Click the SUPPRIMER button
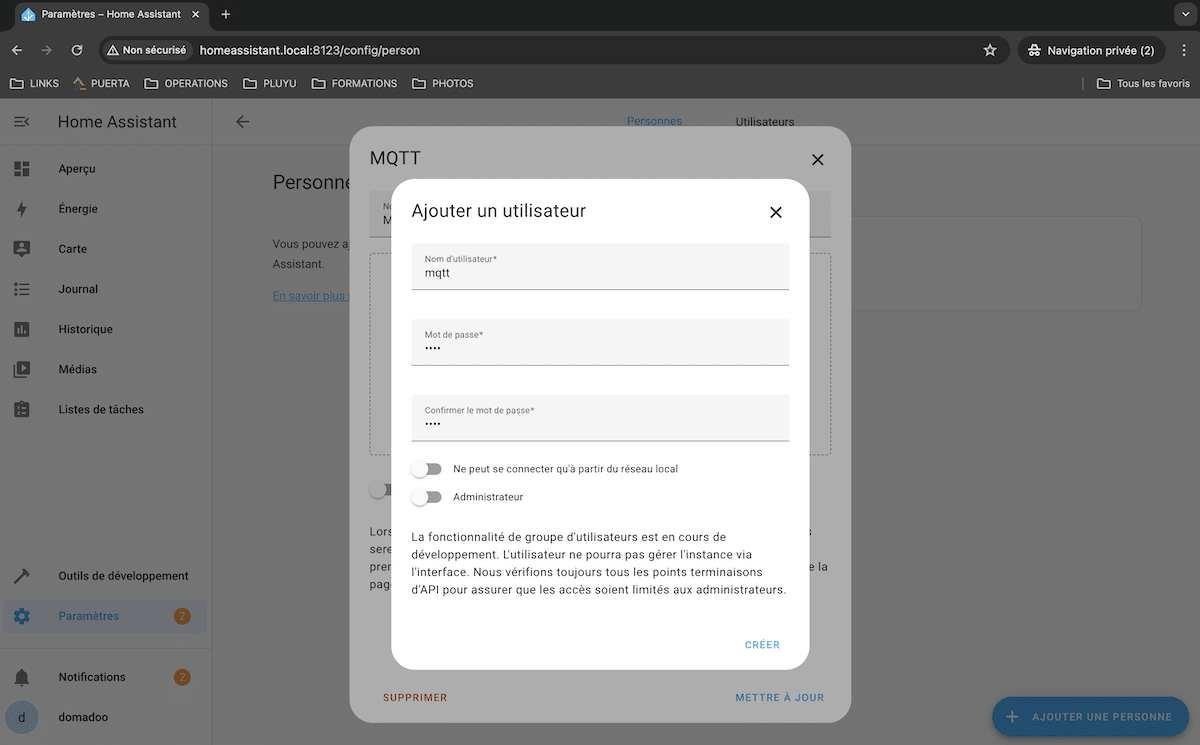This screenshot has height=745, width=1200. coord(415,698)
